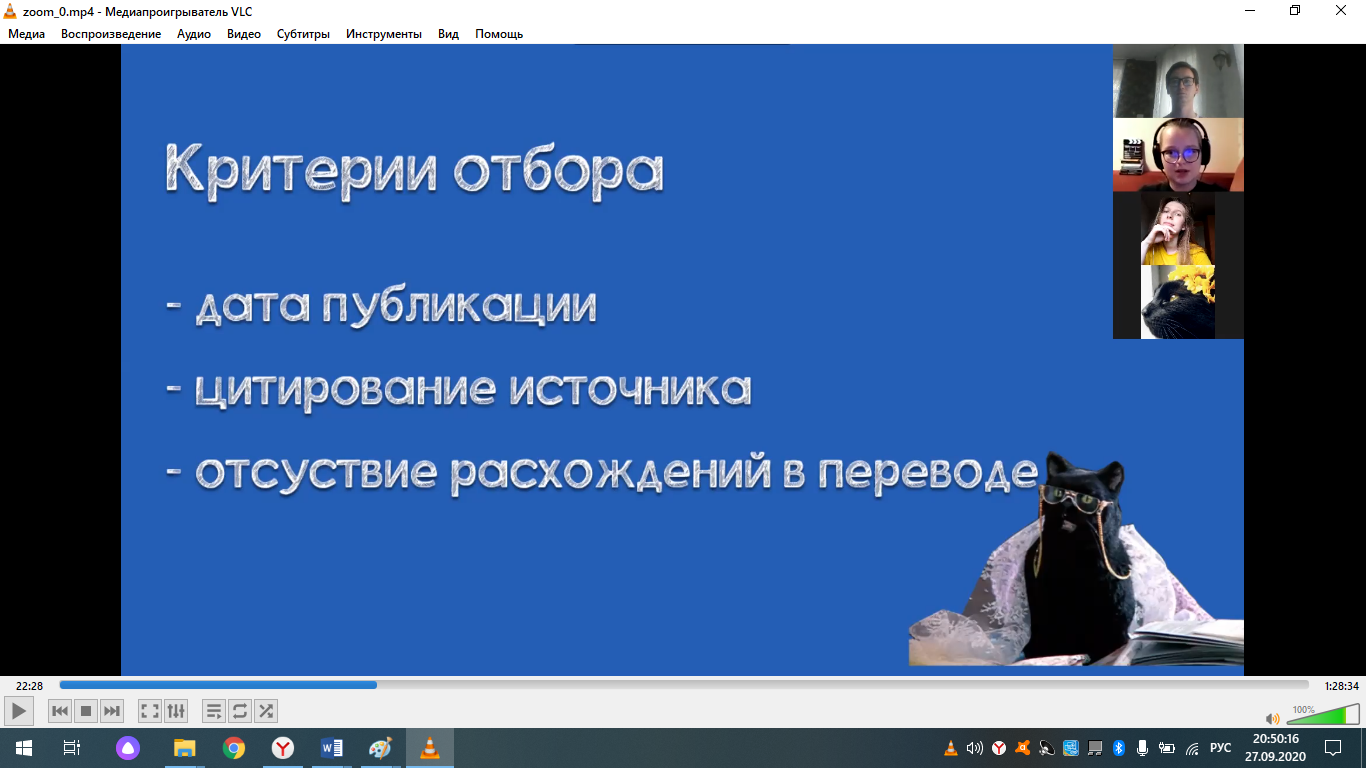The height and width of the screenshot is (768, 1366).
Task: Click the microphone tray icon
Action: tap(1143, 748)
